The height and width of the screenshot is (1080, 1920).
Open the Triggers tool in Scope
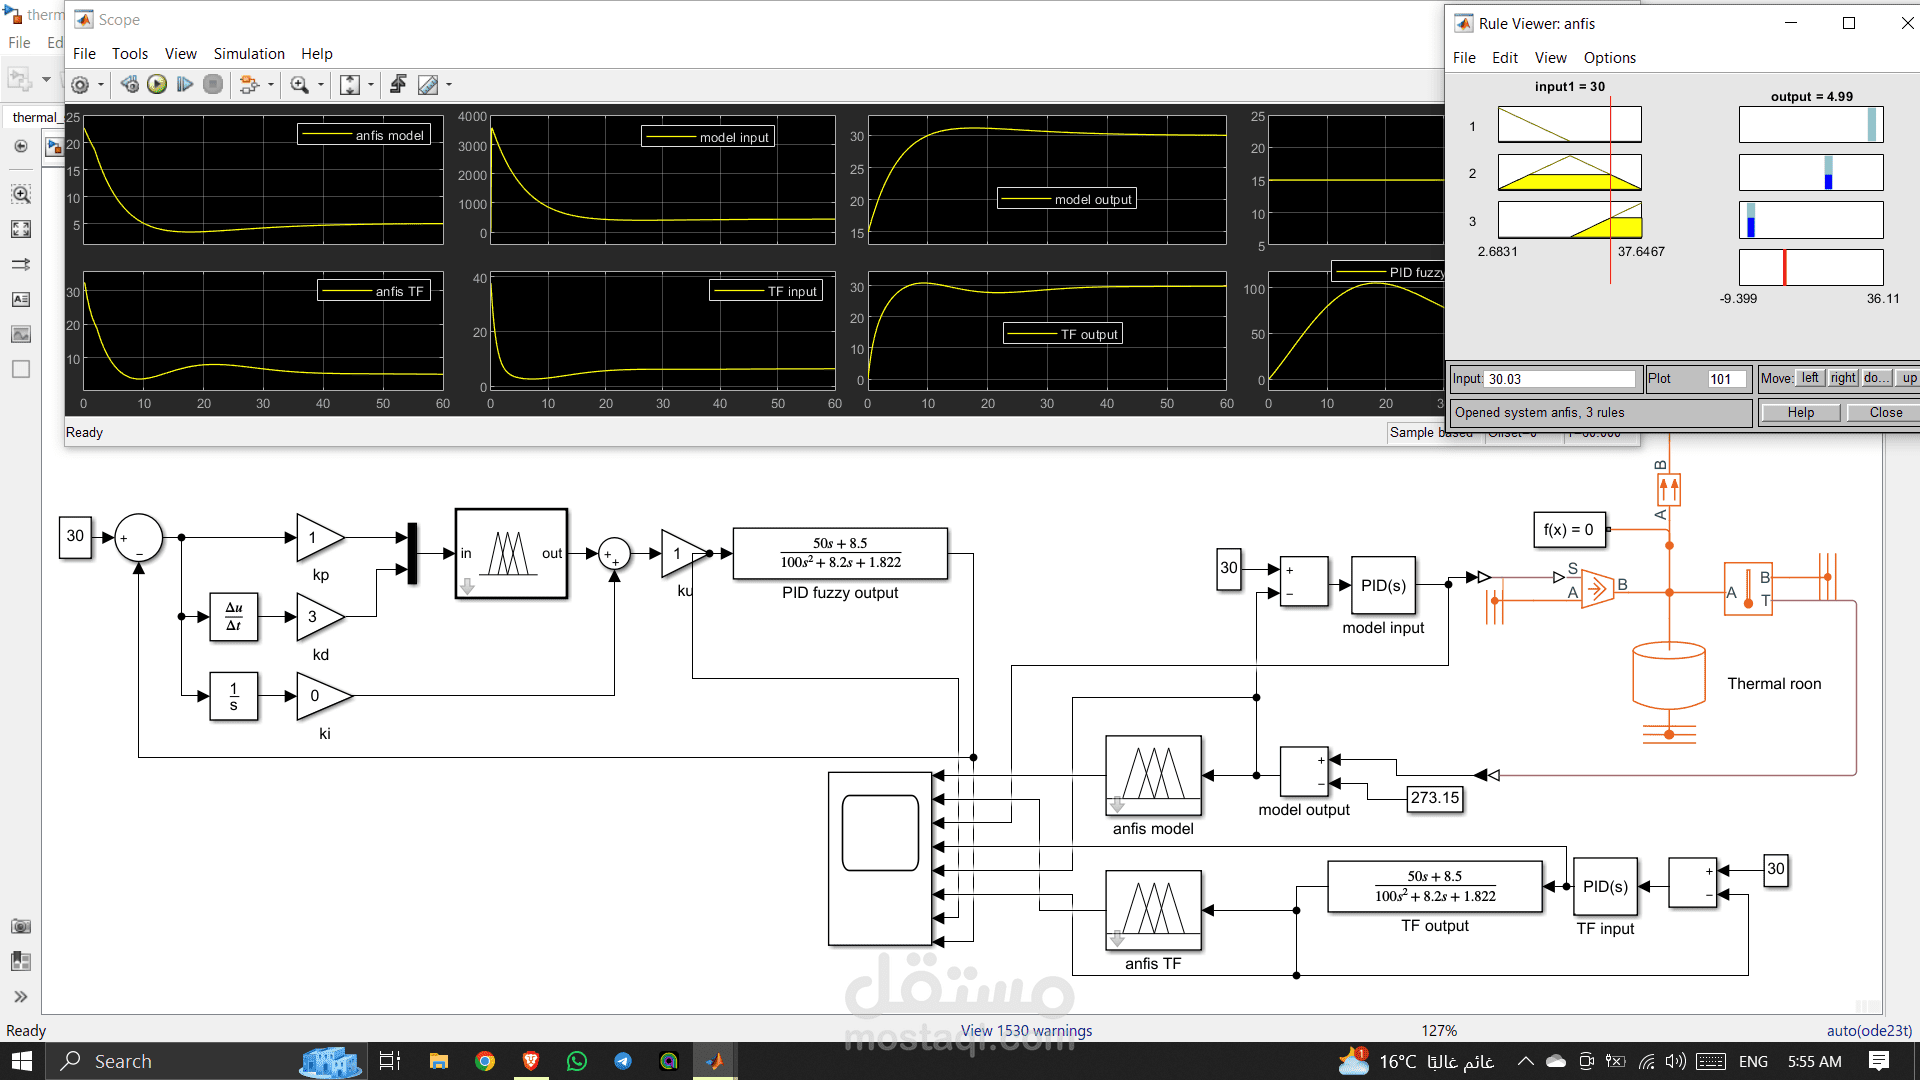(x=398, y=85)
